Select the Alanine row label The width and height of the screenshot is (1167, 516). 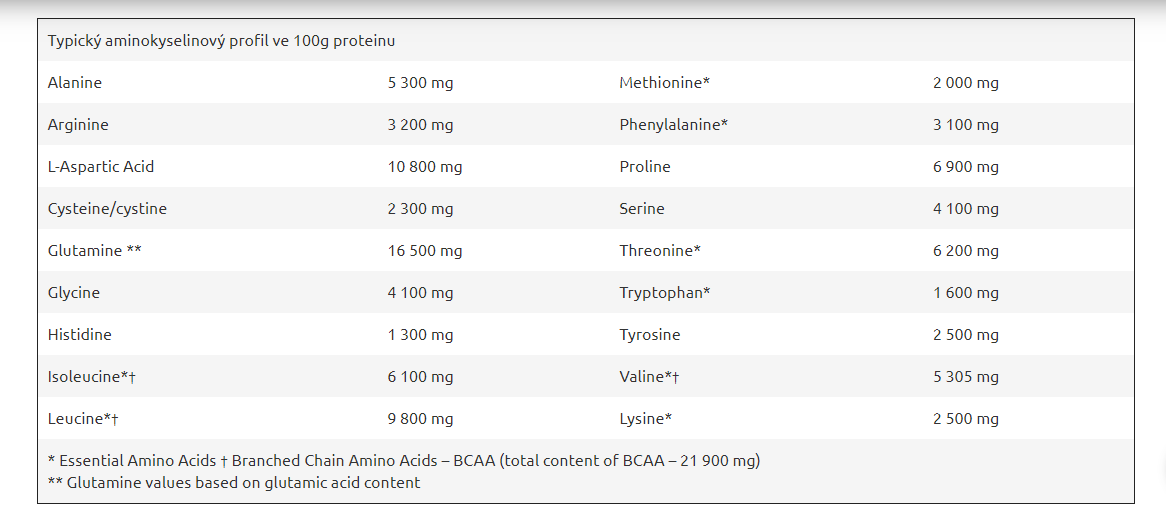[x=74, y=83]
